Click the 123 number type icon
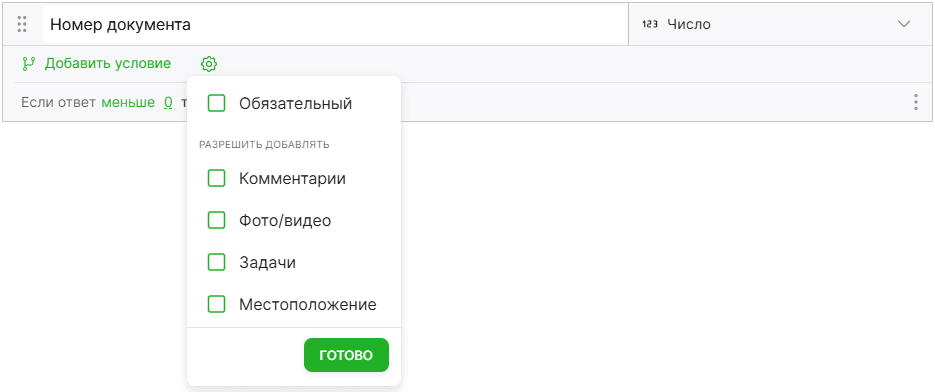Viewport: 935px width, 392px height. coord(649,24)
